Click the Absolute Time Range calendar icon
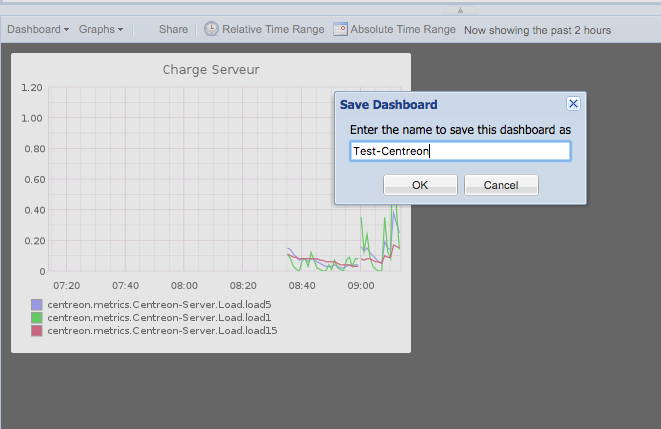The width and height of the screenshot is (661, 429). [x=340, y=30]
